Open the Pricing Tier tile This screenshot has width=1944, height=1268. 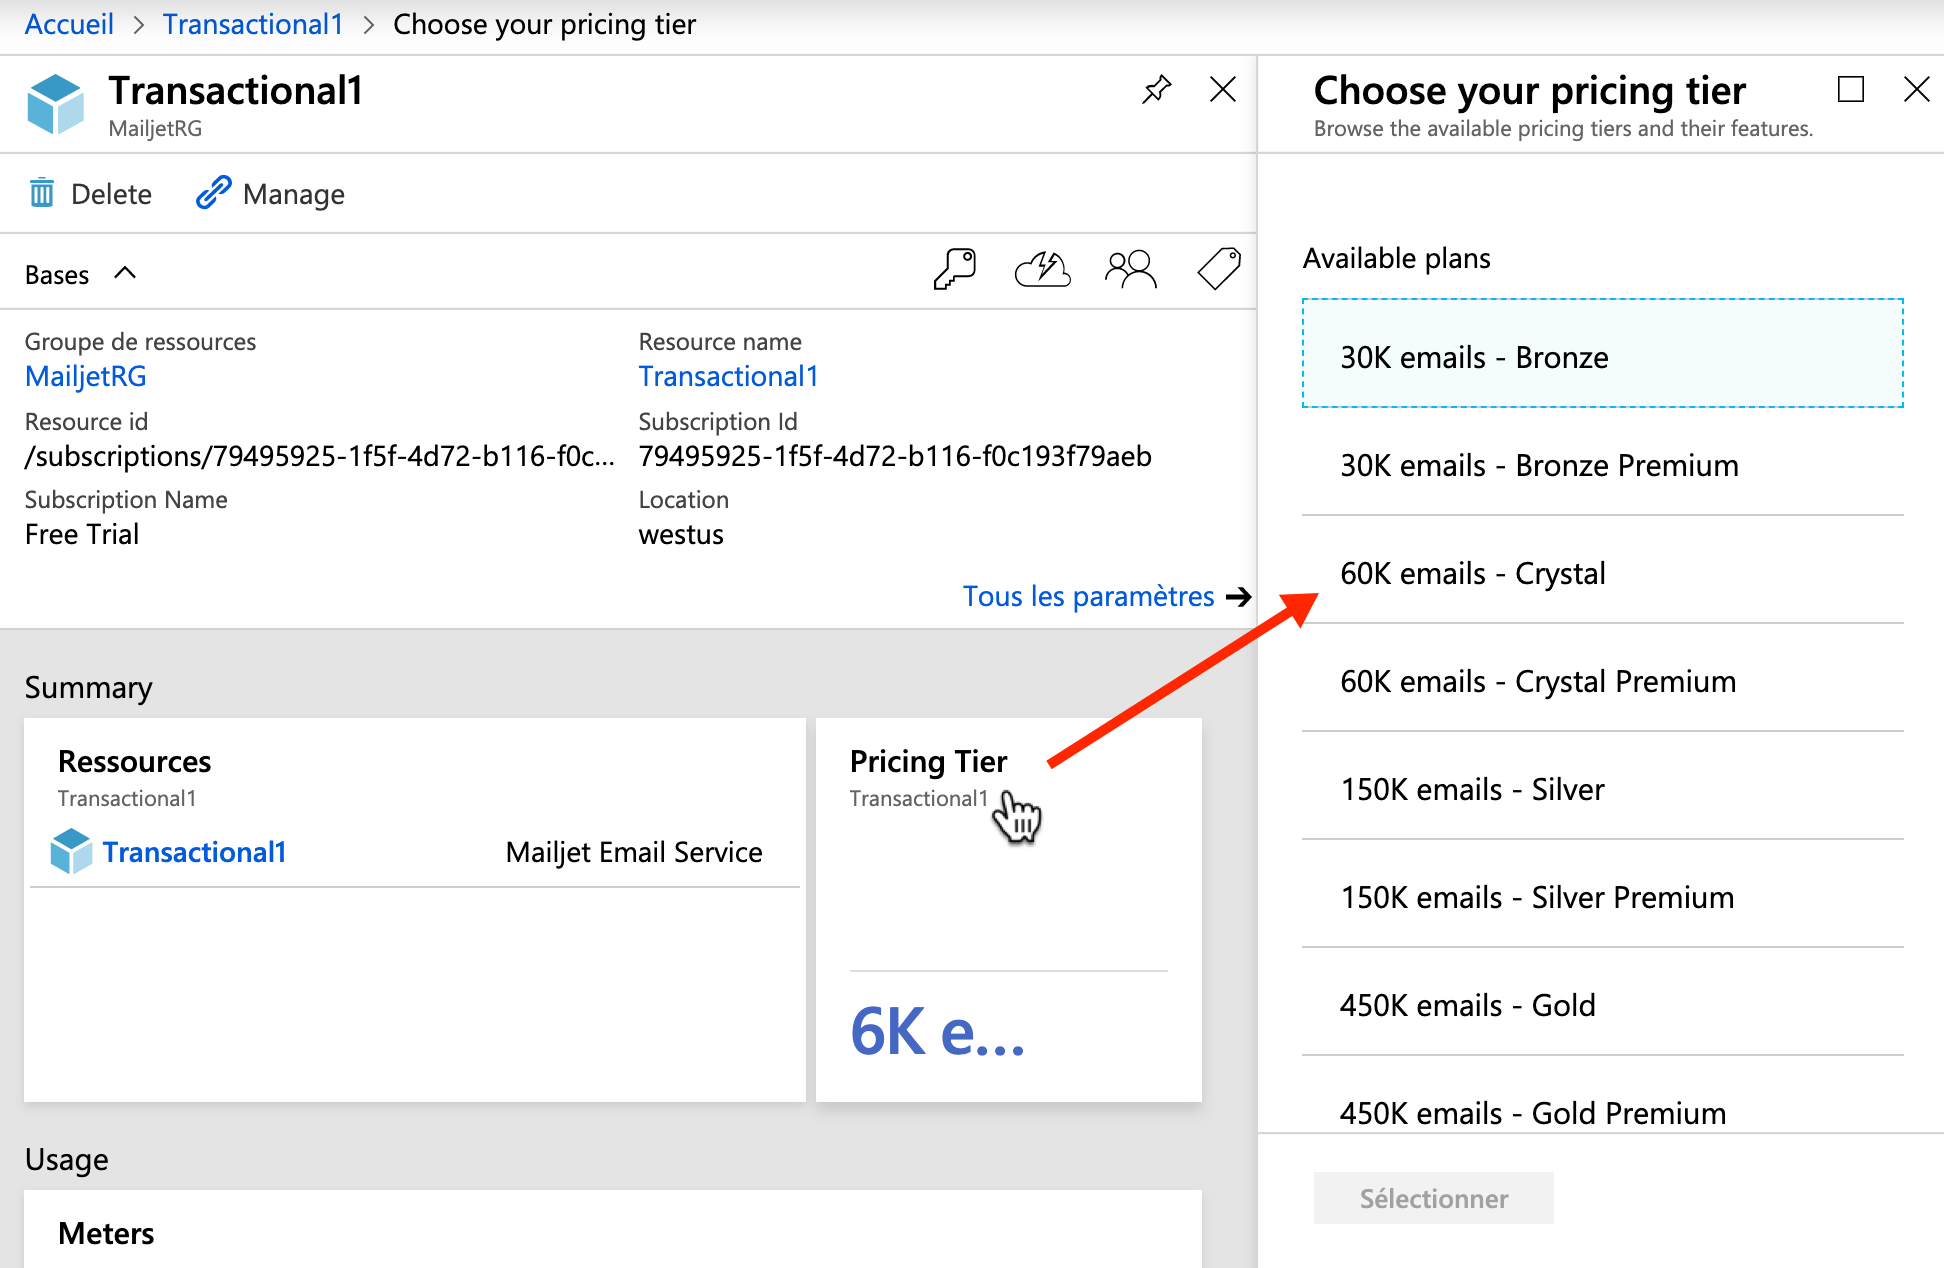coord(1009,910)
